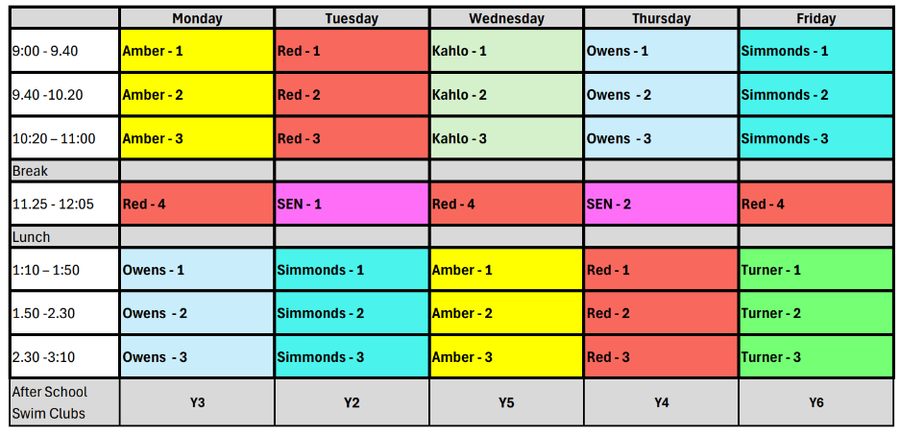900x434 pixels.
Task: Click Red - 2 cell under Tuesday
Action: [352, 95]
